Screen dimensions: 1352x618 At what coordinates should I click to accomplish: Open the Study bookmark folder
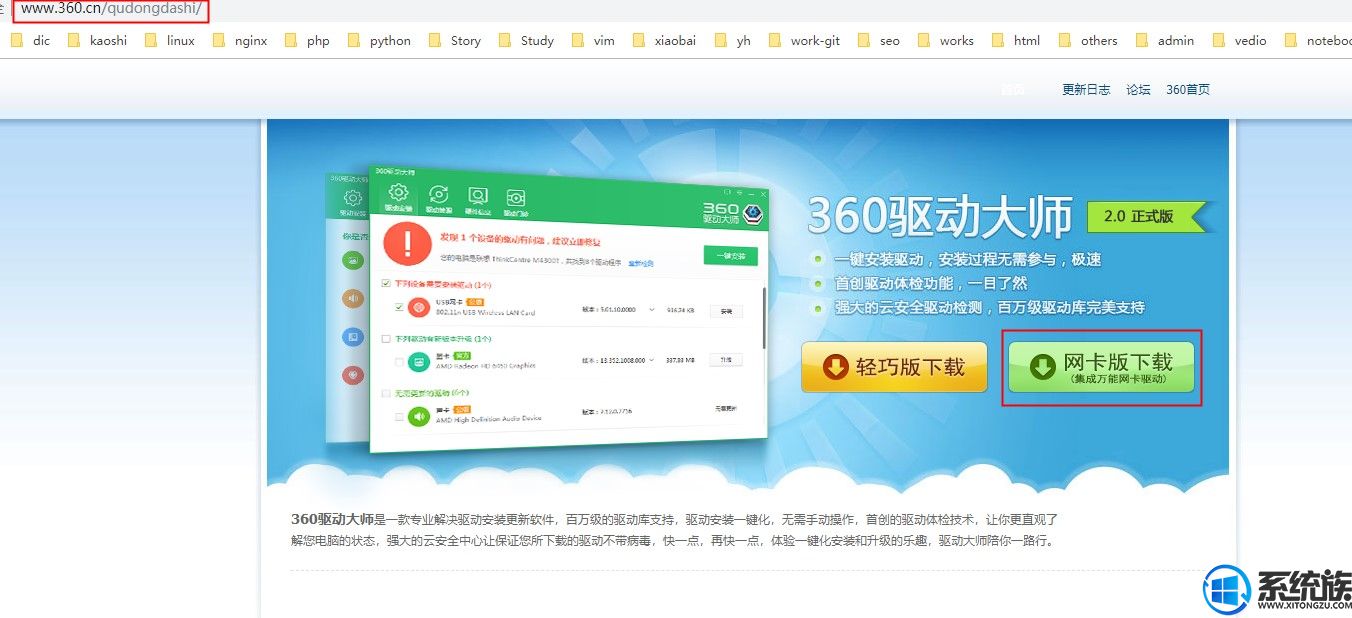[x=526, y=41]
